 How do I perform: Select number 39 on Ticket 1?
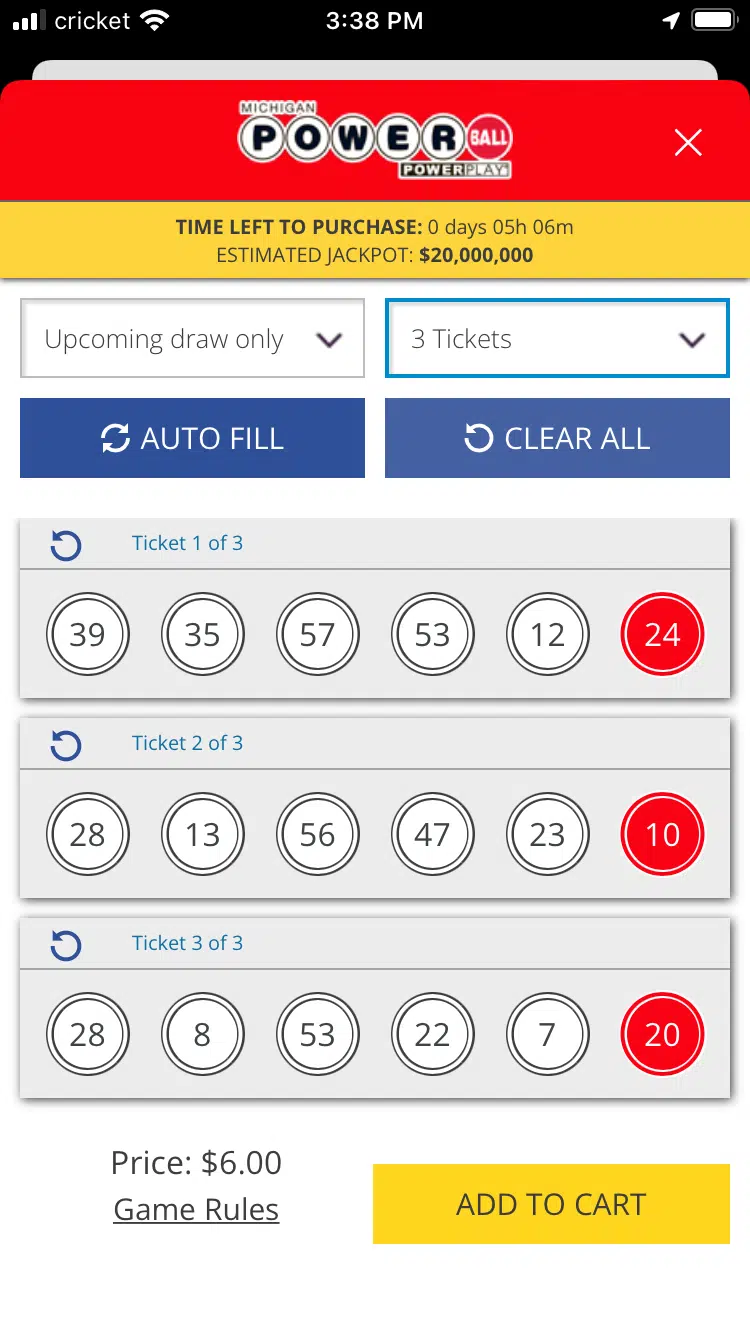pos(88,635)
